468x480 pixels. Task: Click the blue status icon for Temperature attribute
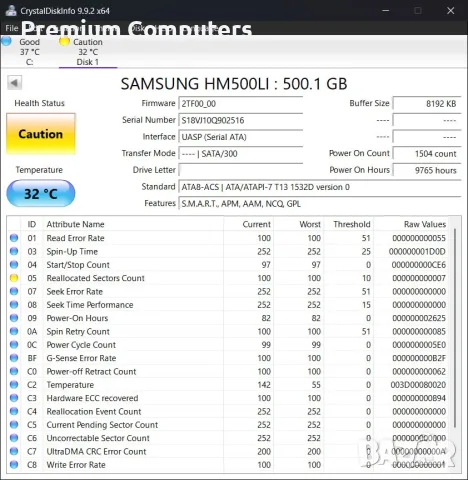(14, 384)
